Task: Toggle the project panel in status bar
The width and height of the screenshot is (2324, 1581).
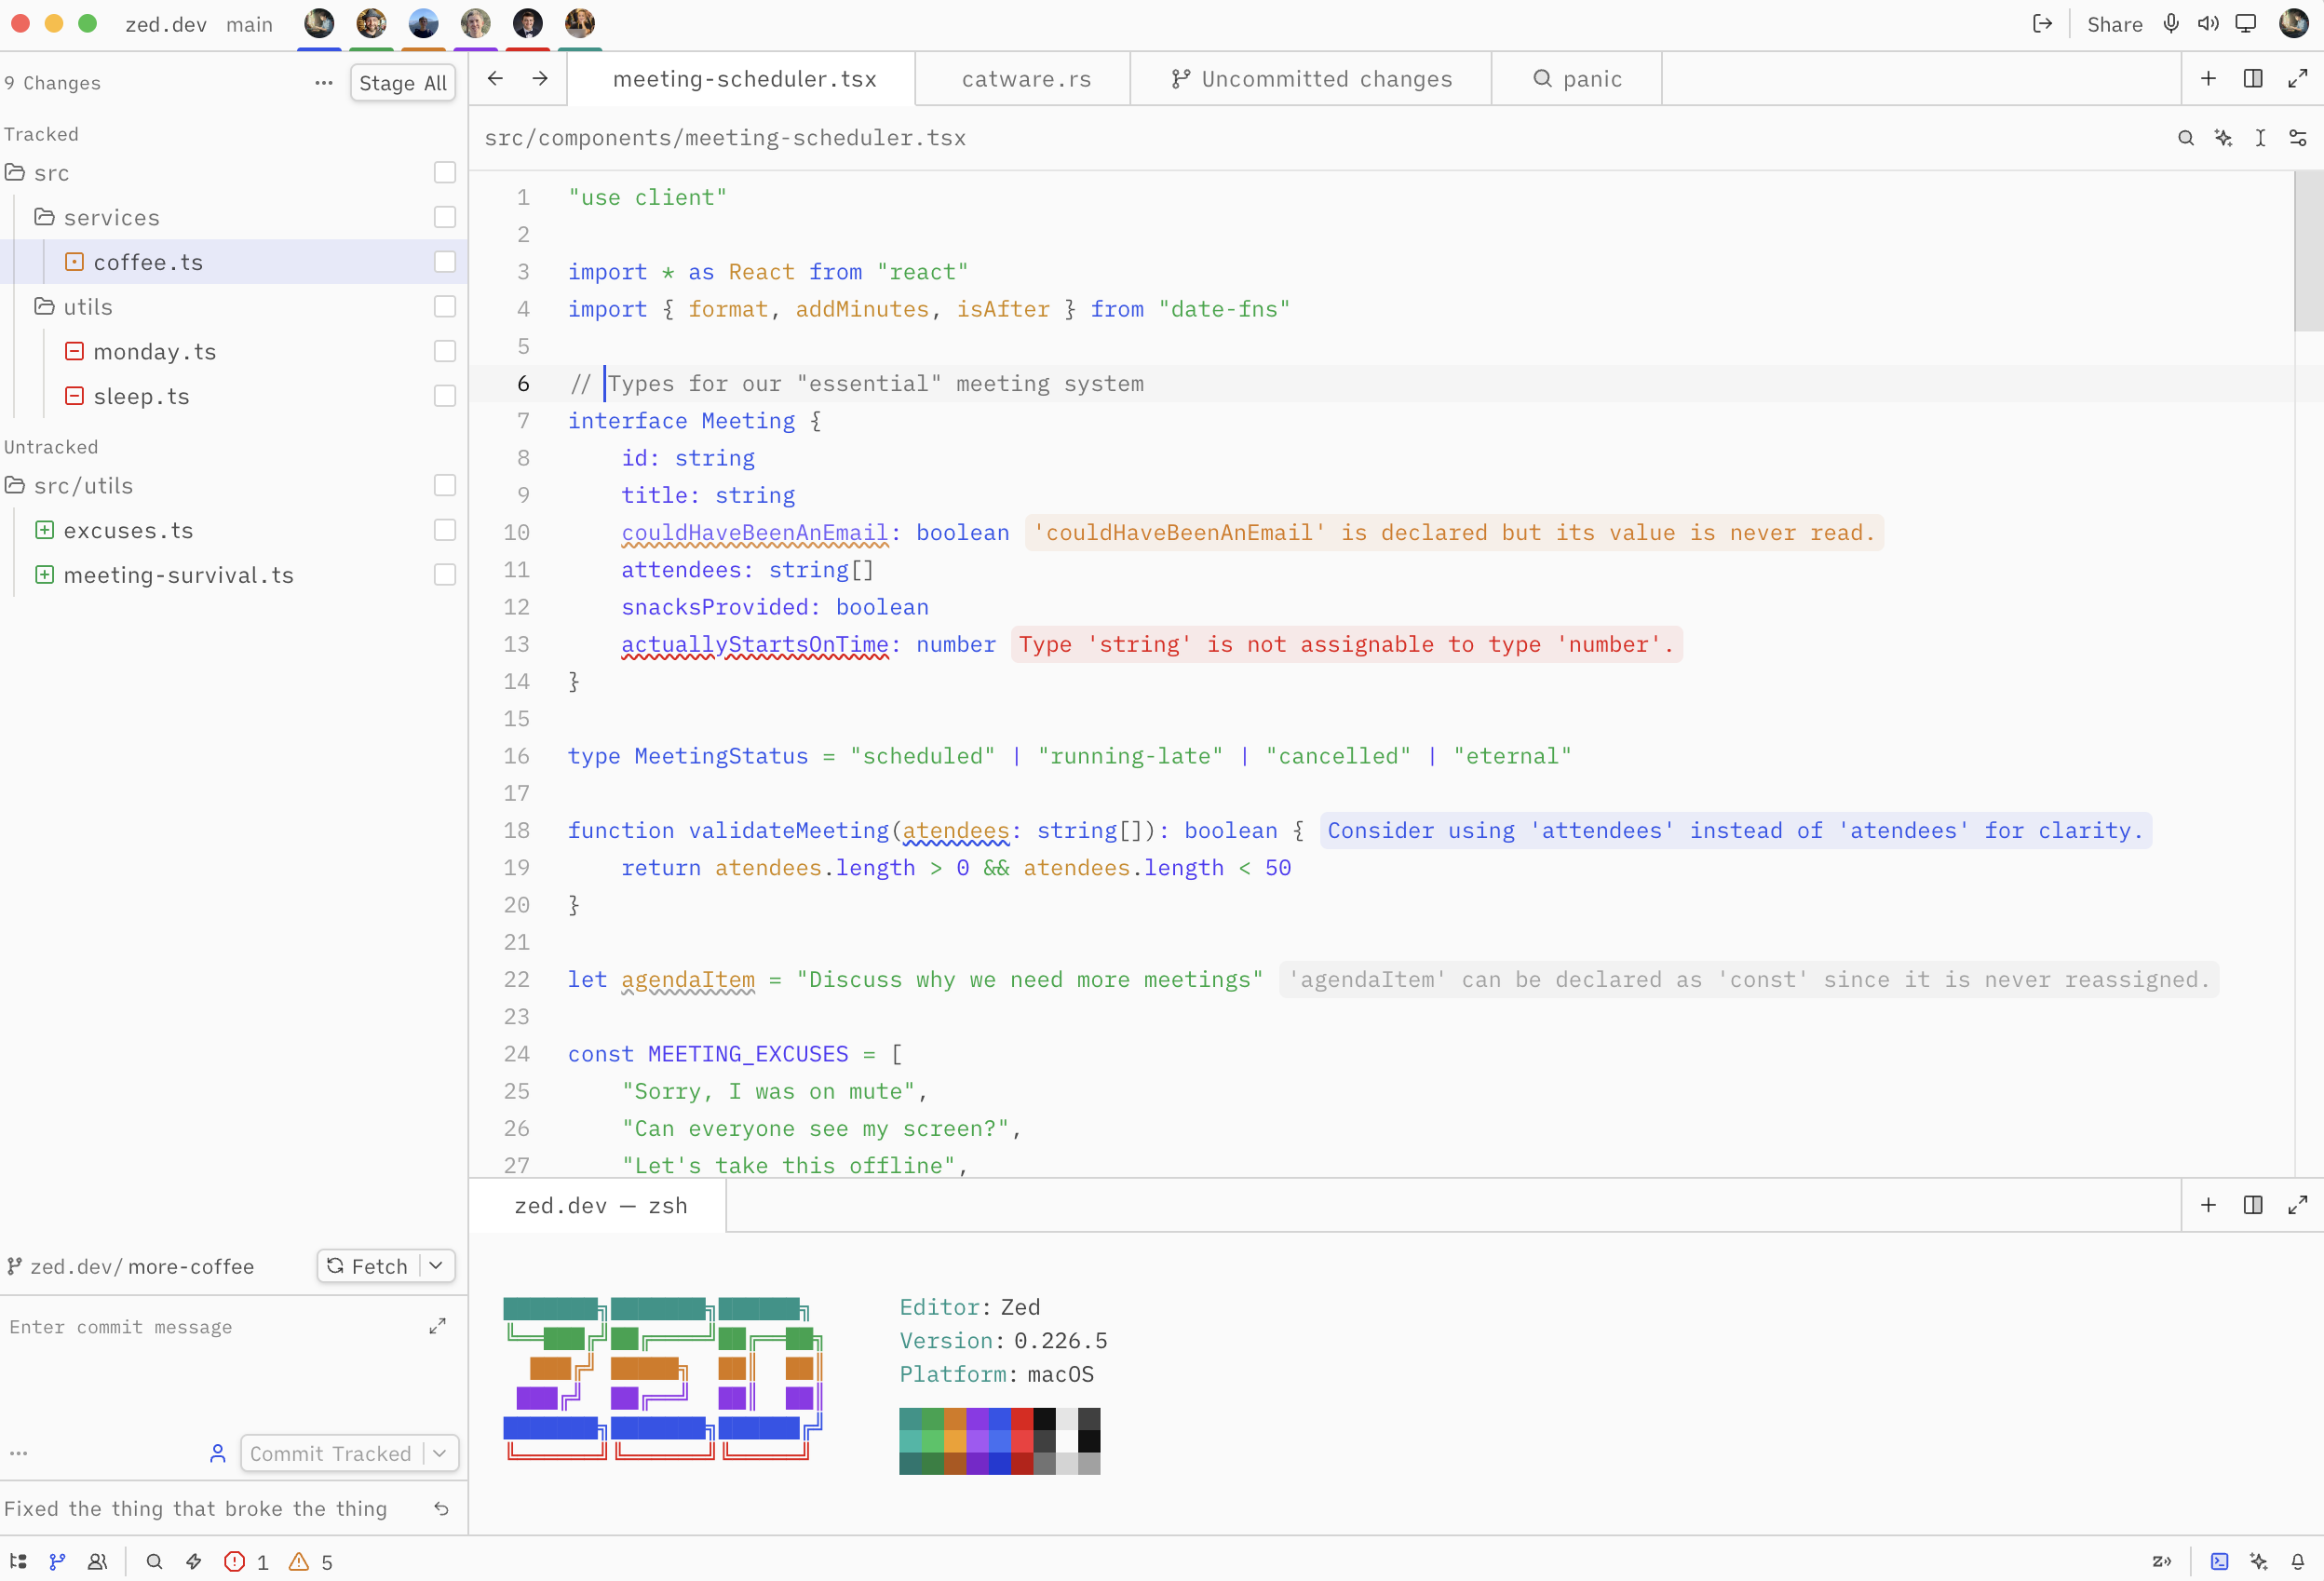Action: tap(18, 1561)
